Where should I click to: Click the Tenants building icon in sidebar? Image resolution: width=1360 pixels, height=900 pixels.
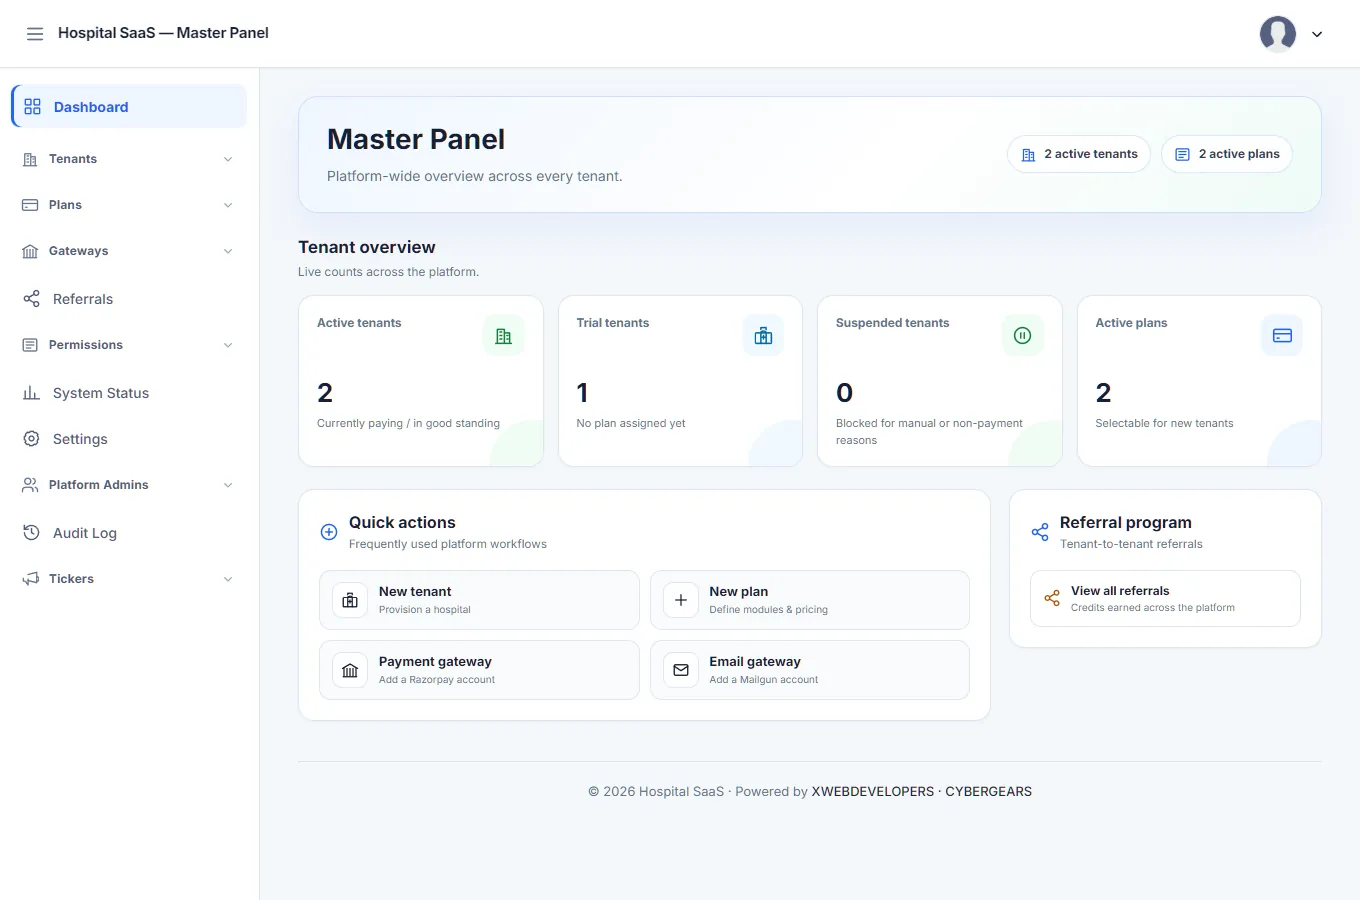coord(30,159)
